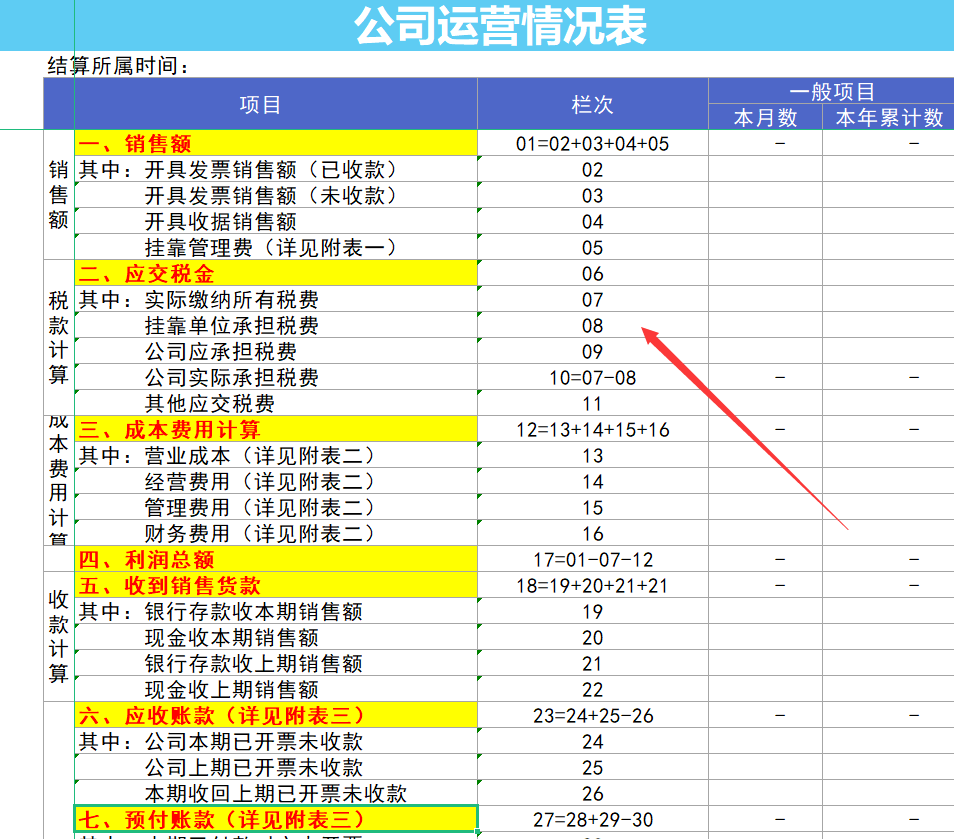Click the 公司运营情况表 title banner
The image size is (954, 839).
pos(500,22)
